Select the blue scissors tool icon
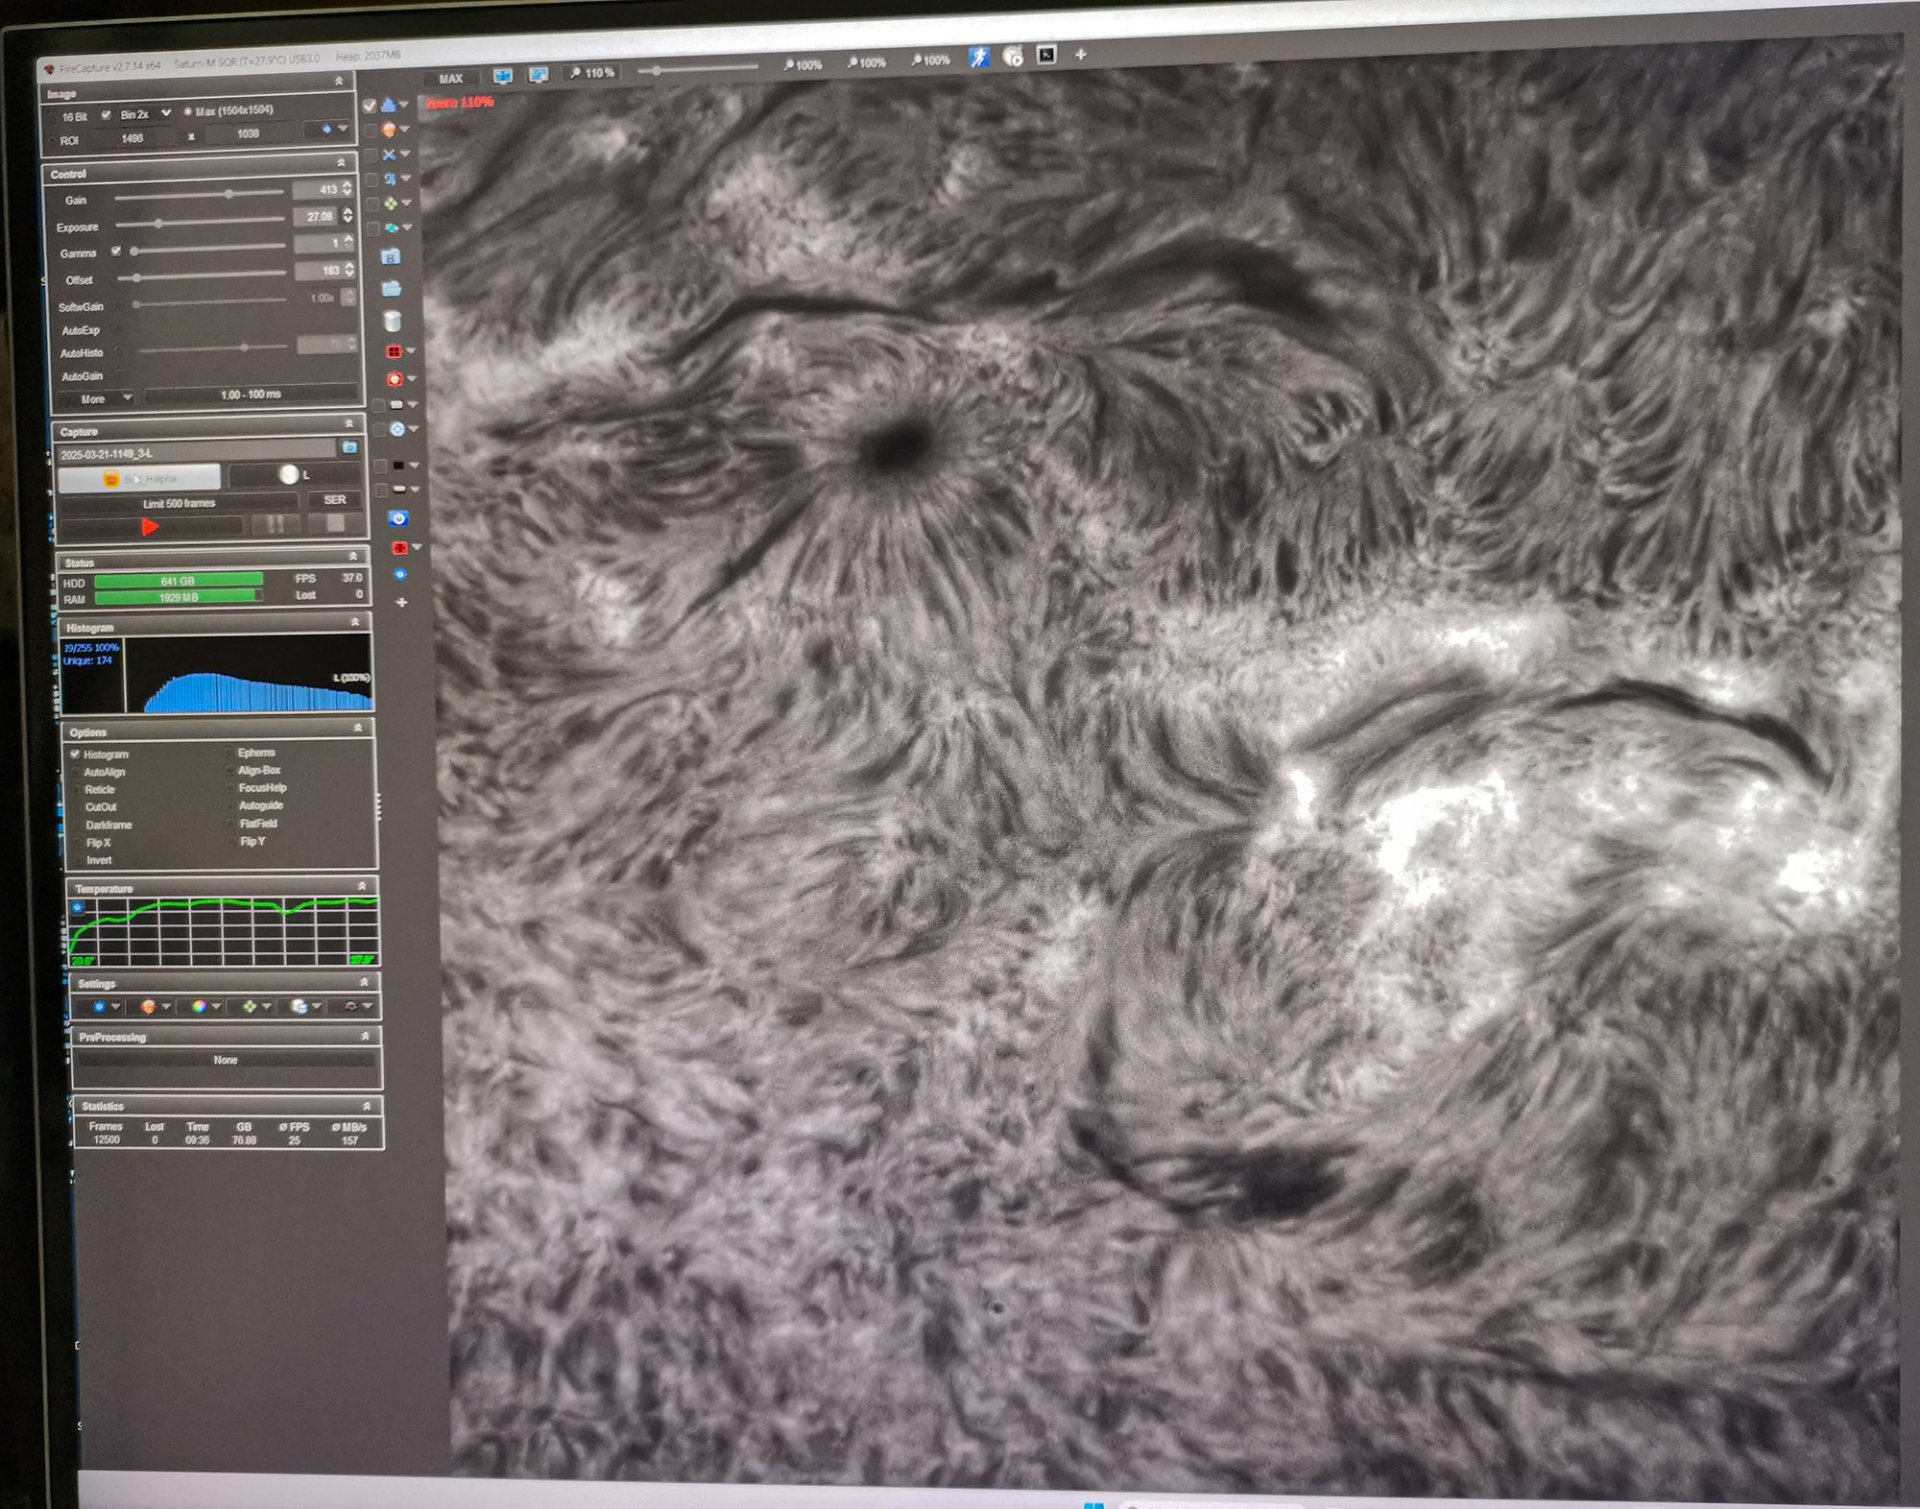The height and width of the screenshot is (1509, 1920). coord(389,154)
